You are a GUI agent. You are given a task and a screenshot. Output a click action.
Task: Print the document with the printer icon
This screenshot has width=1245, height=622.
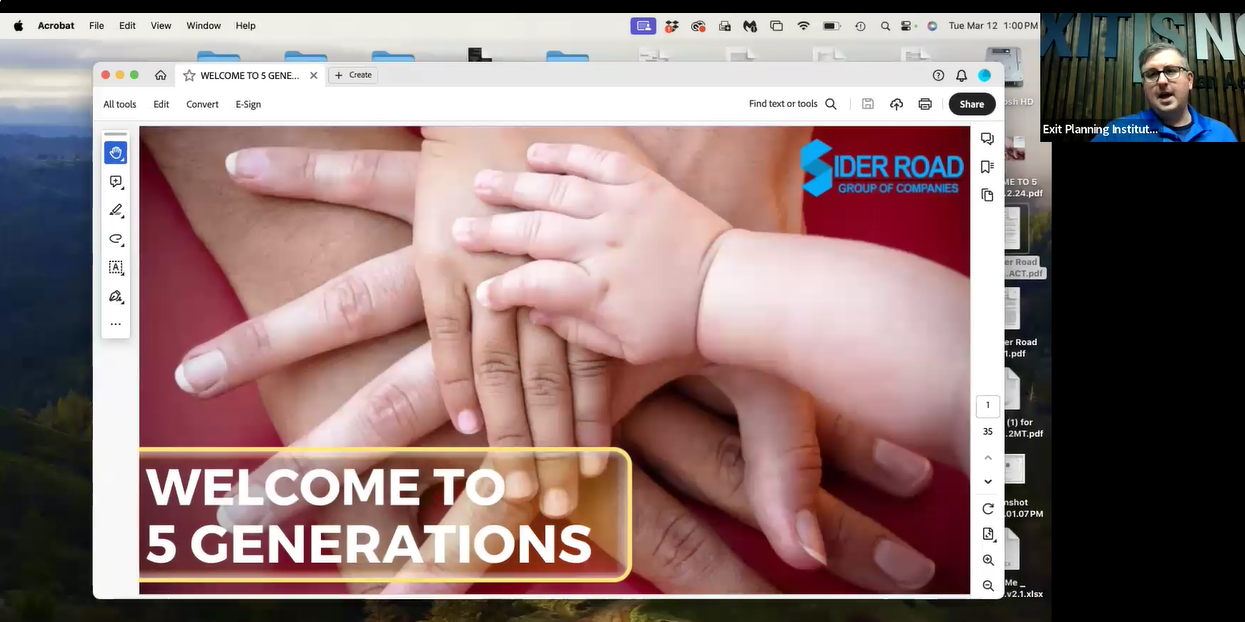925,104
